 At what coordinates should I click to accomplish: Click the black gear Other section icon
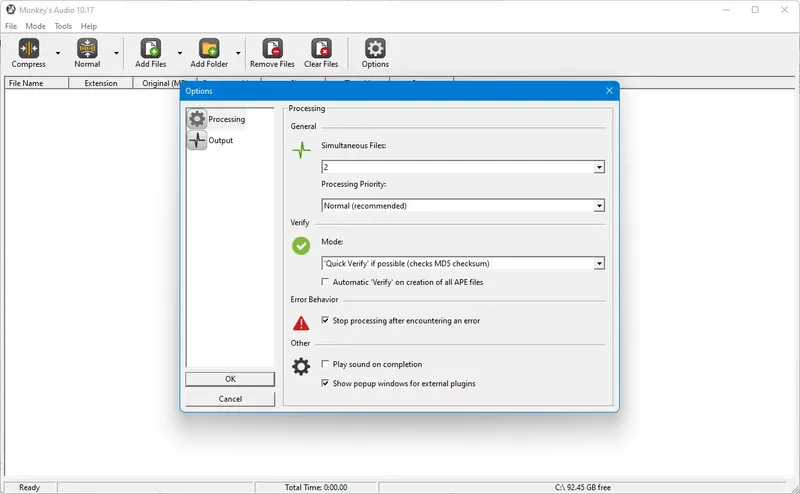301,366
